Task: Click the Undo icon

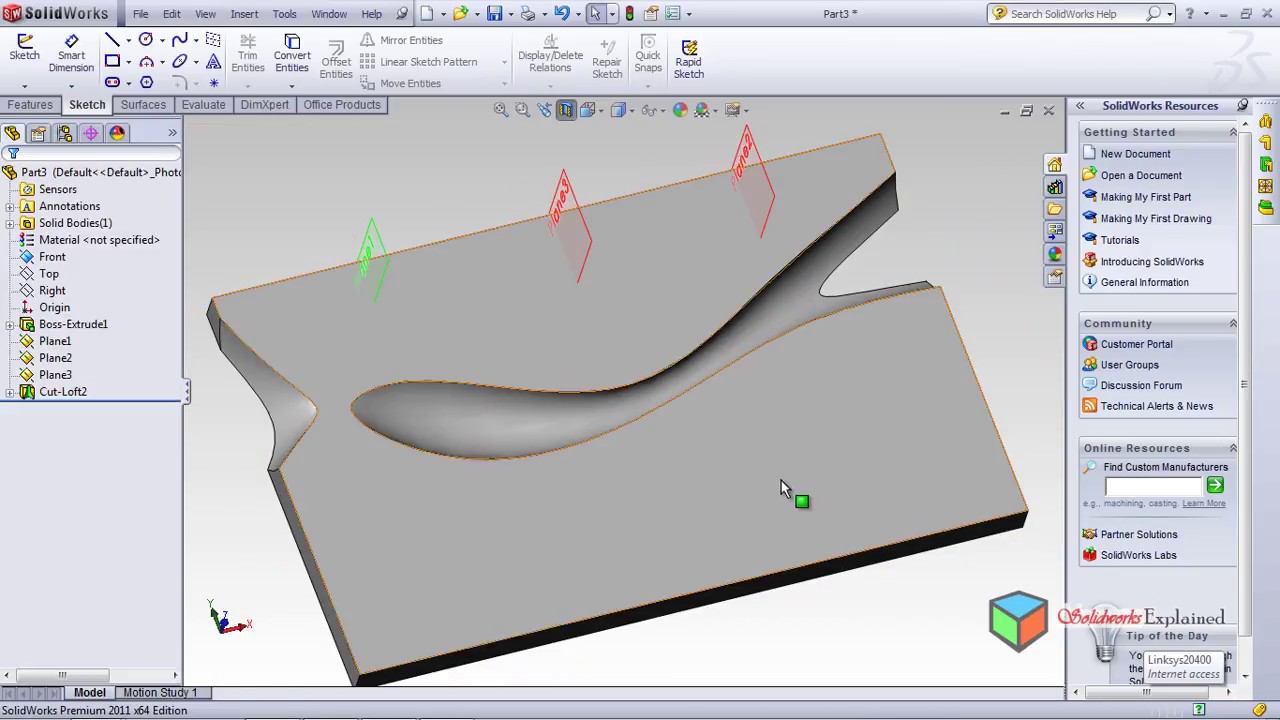Action: [x=562, y=14]
